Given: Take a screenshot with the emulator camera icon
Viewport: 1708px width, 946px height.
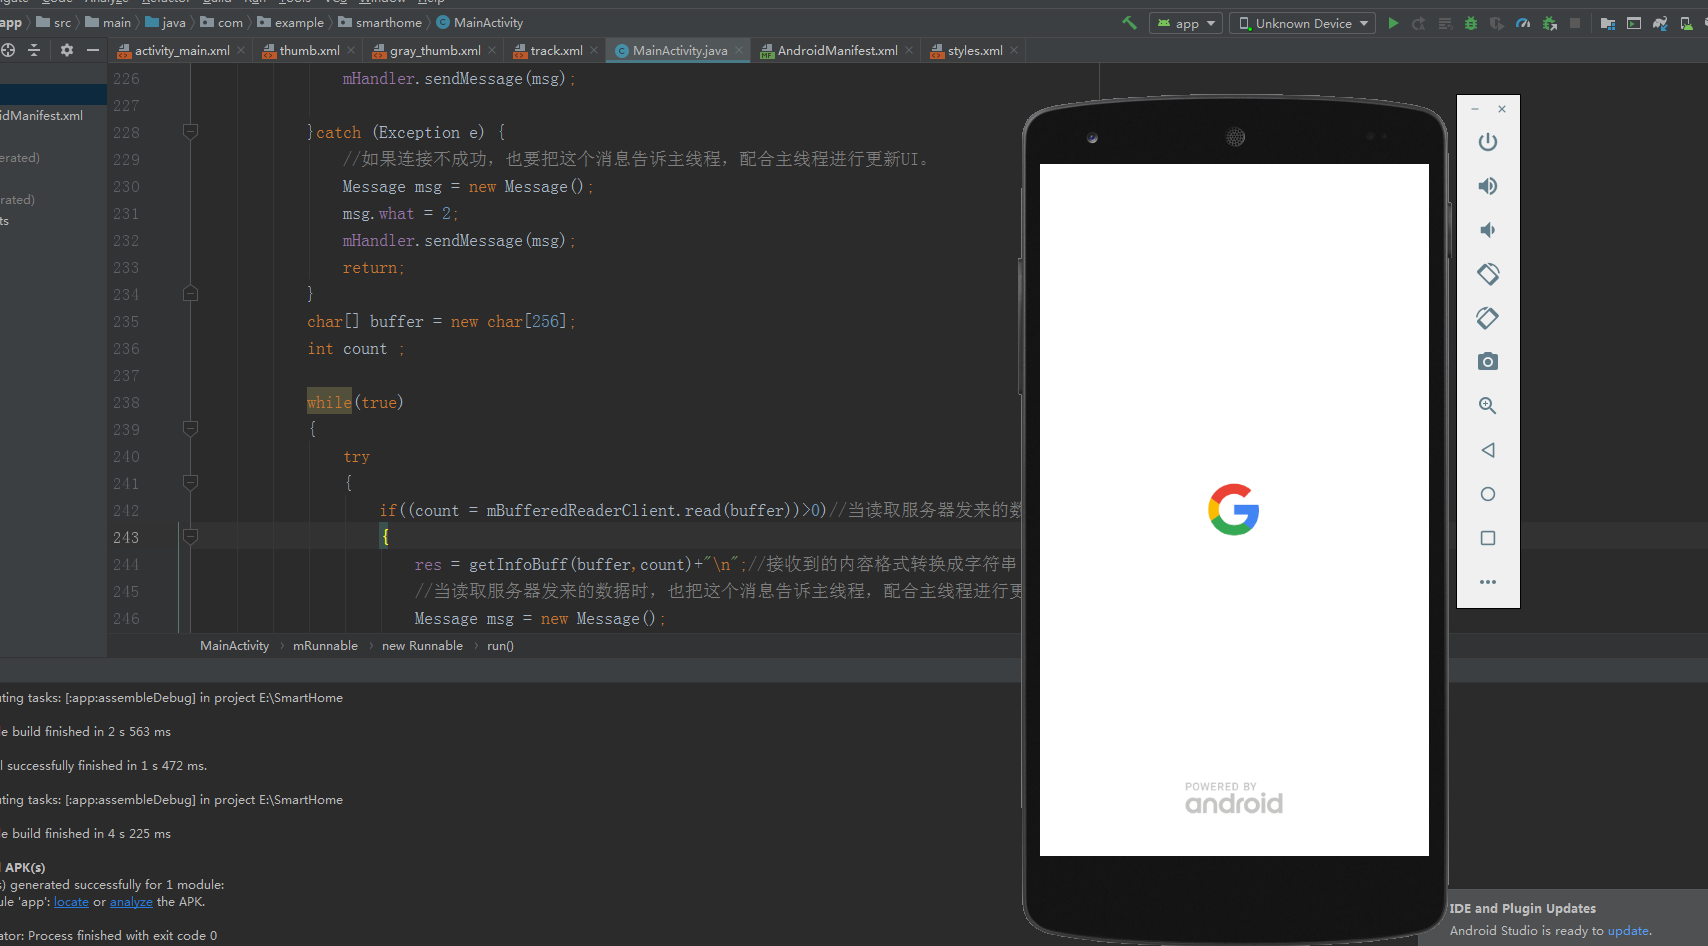Looking at the screenshot, I should 1487,361.
